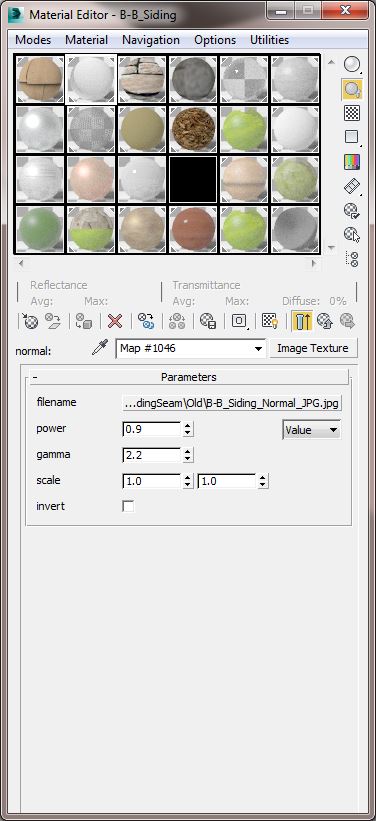Screen dimensions: 376x821
Task: Select the half-stone half-grass sample slot
Action: tap(91, 229)
